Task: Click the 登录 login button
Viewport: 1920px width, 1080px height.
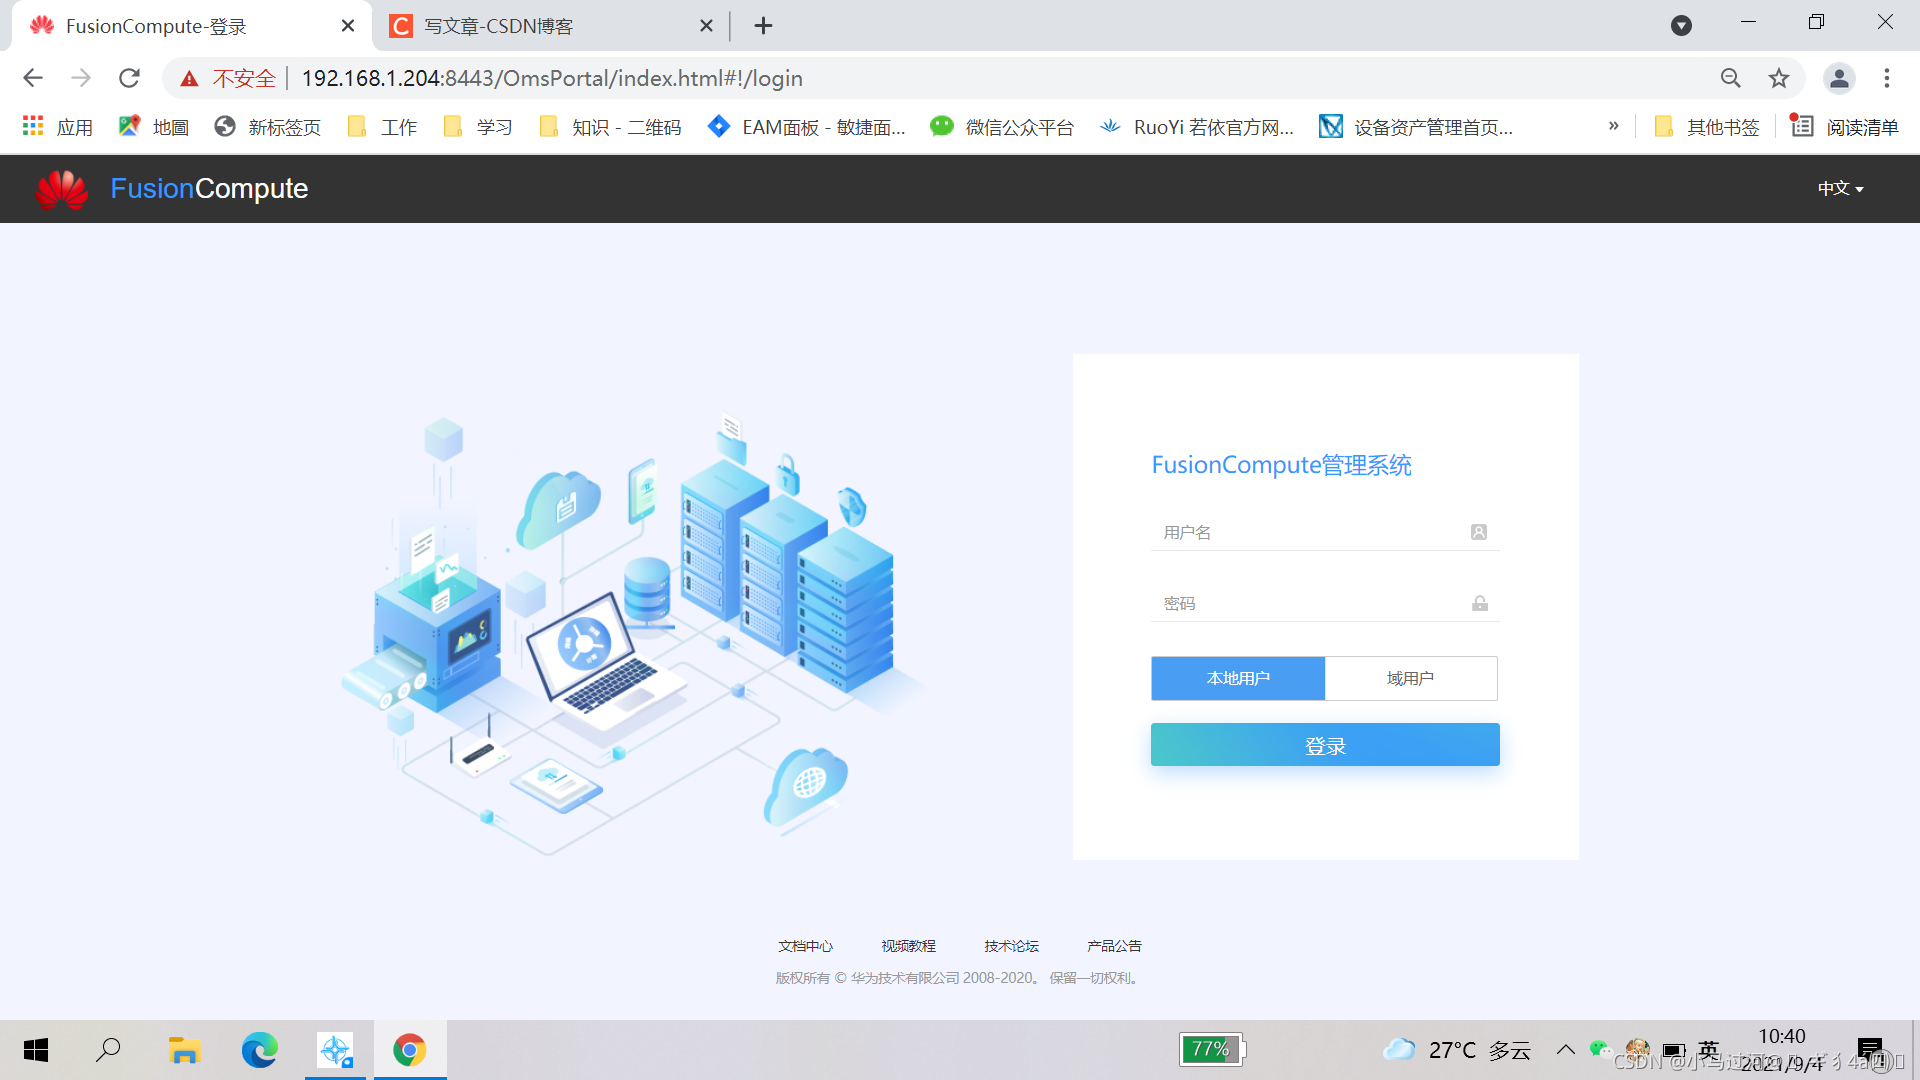Action: pos(1324,744)
